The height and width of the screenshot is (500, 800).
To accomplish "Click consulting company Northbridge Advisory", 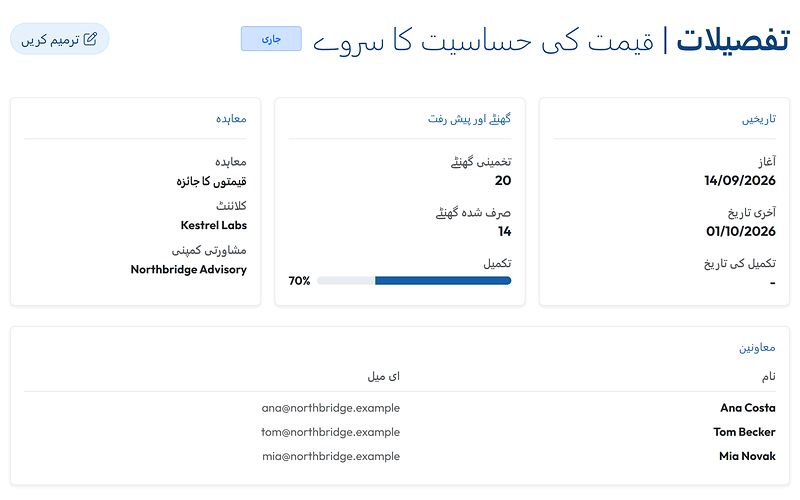I will pos(189,269).
